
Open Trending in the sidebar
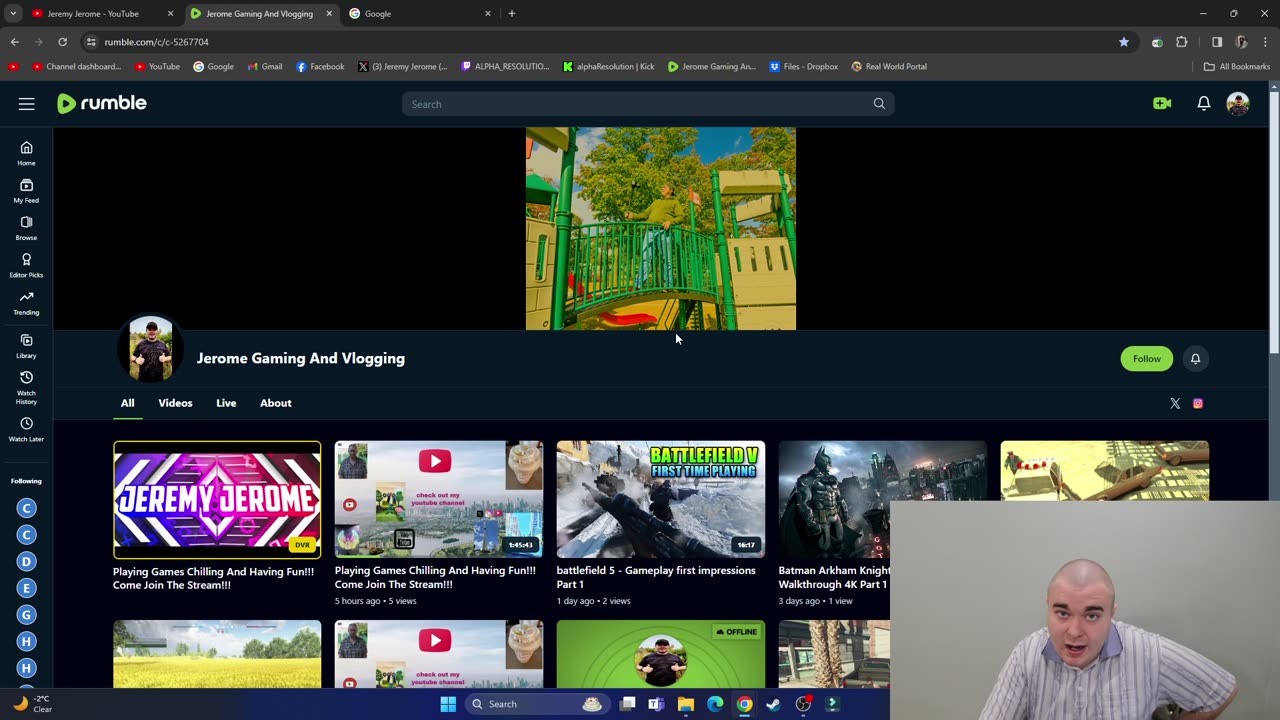click(x=26, y=302)
